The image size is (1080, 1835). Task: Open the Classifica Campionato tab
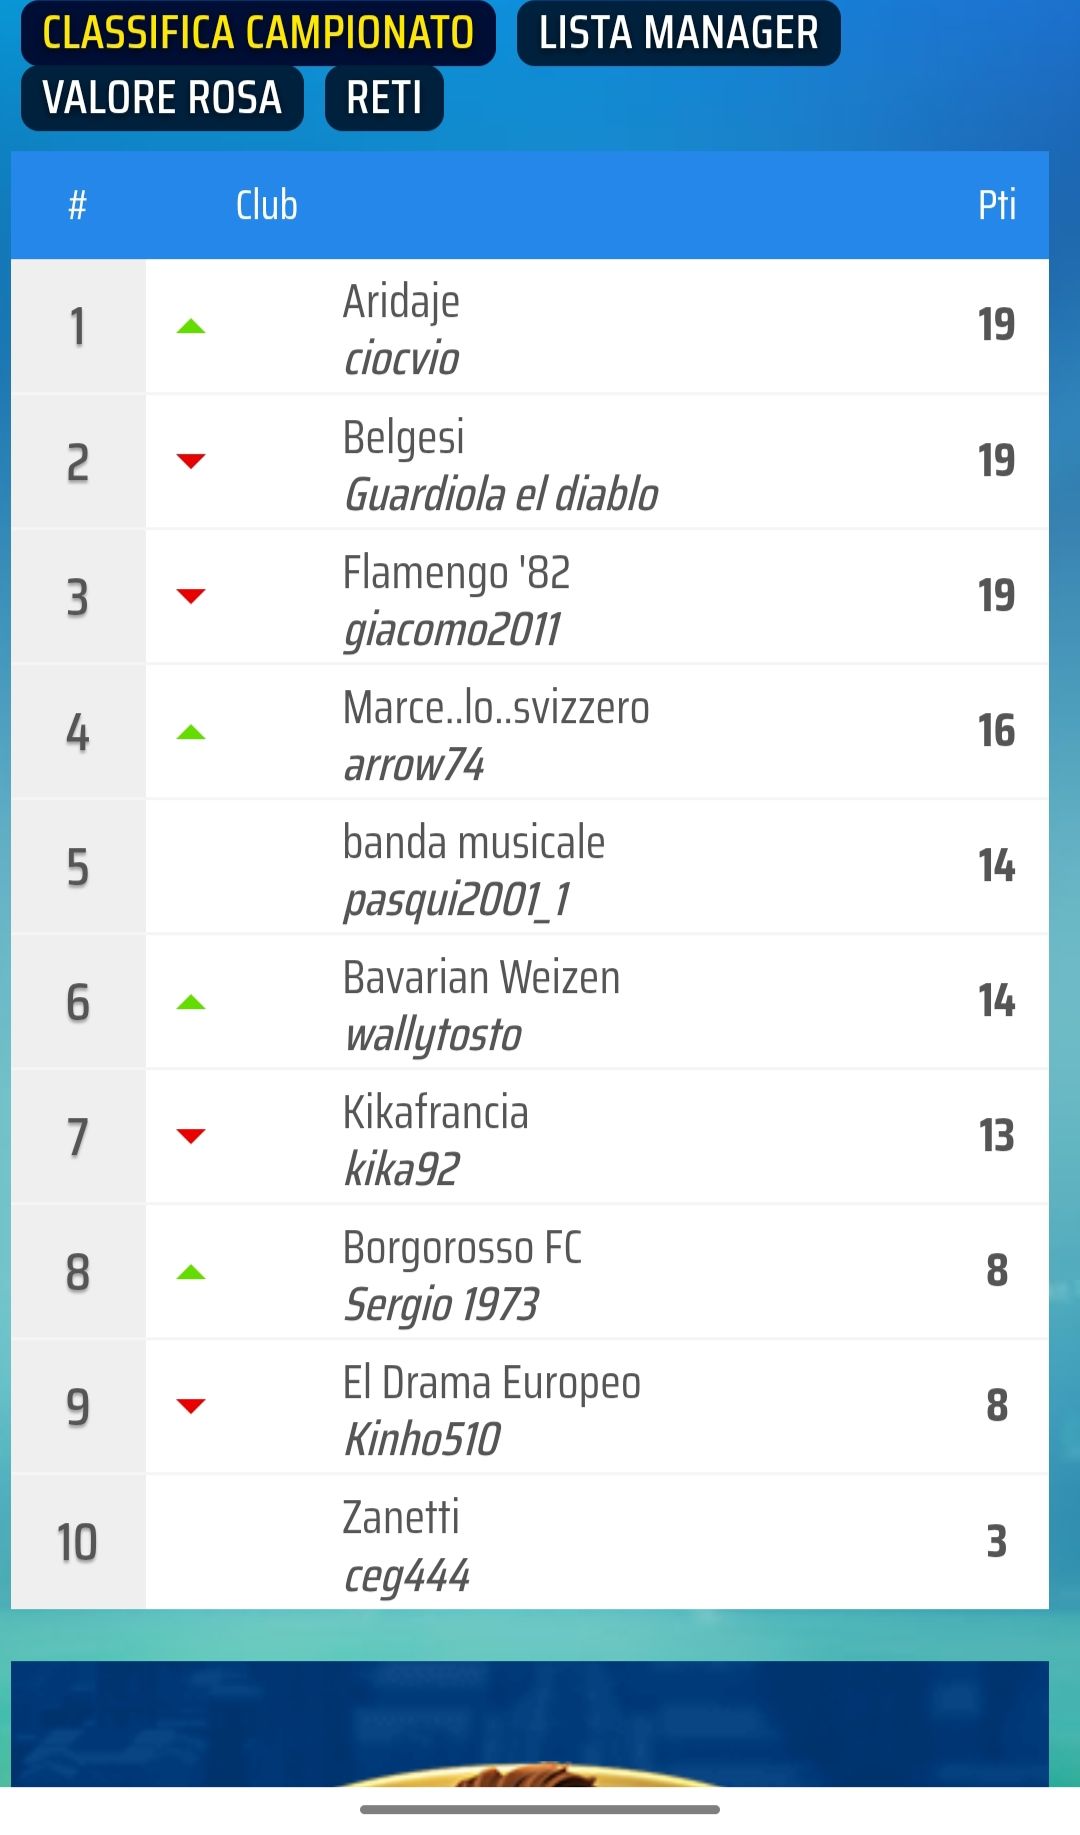pos(258,33)
